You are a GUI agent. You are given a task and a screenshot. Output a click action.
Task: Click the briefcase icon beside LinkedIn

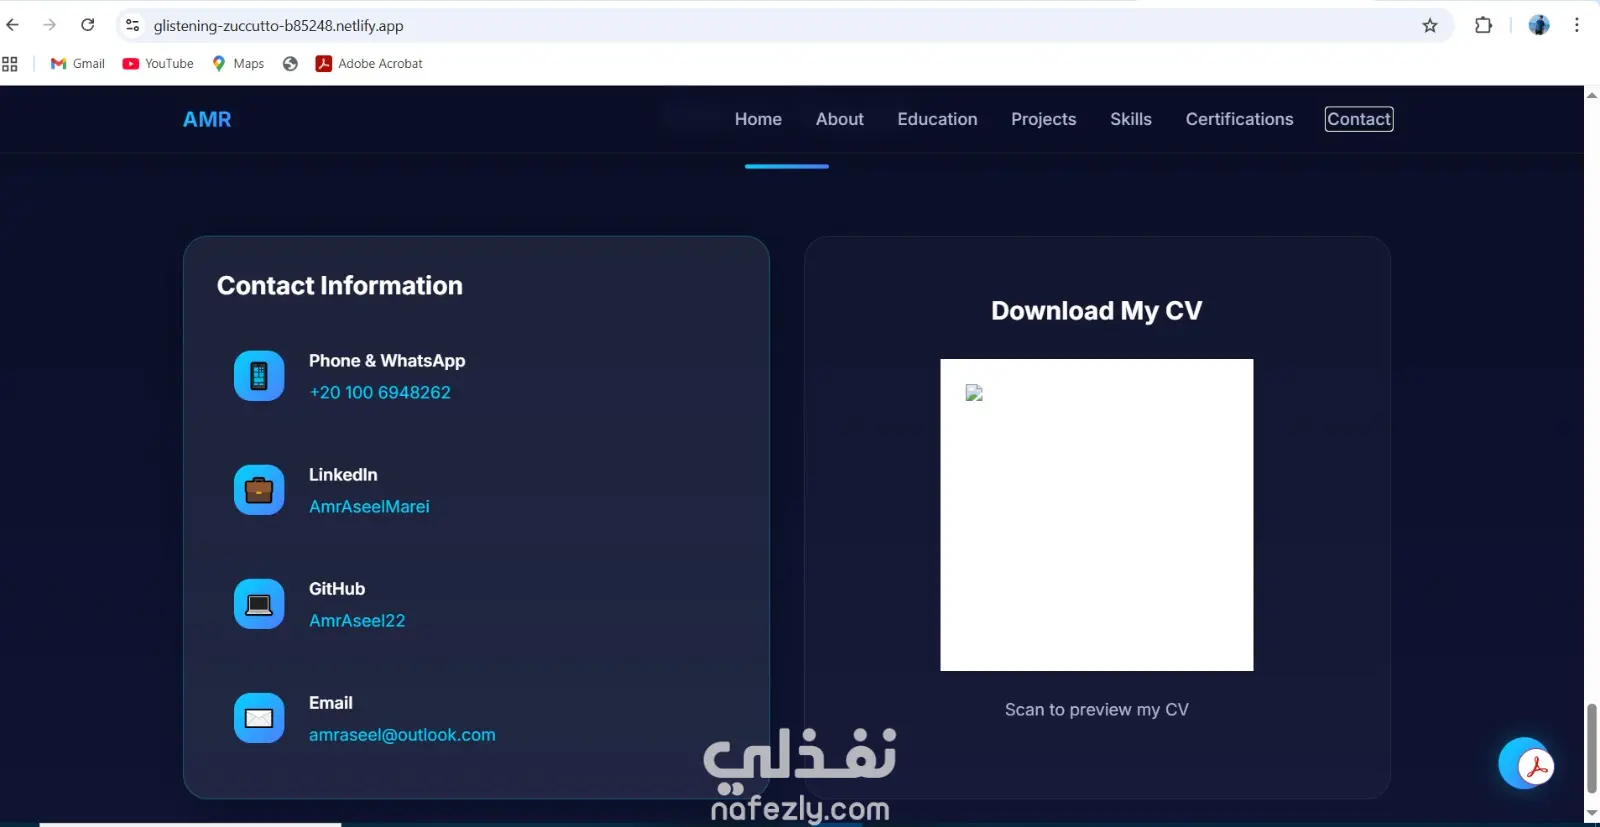click(259, 490)
